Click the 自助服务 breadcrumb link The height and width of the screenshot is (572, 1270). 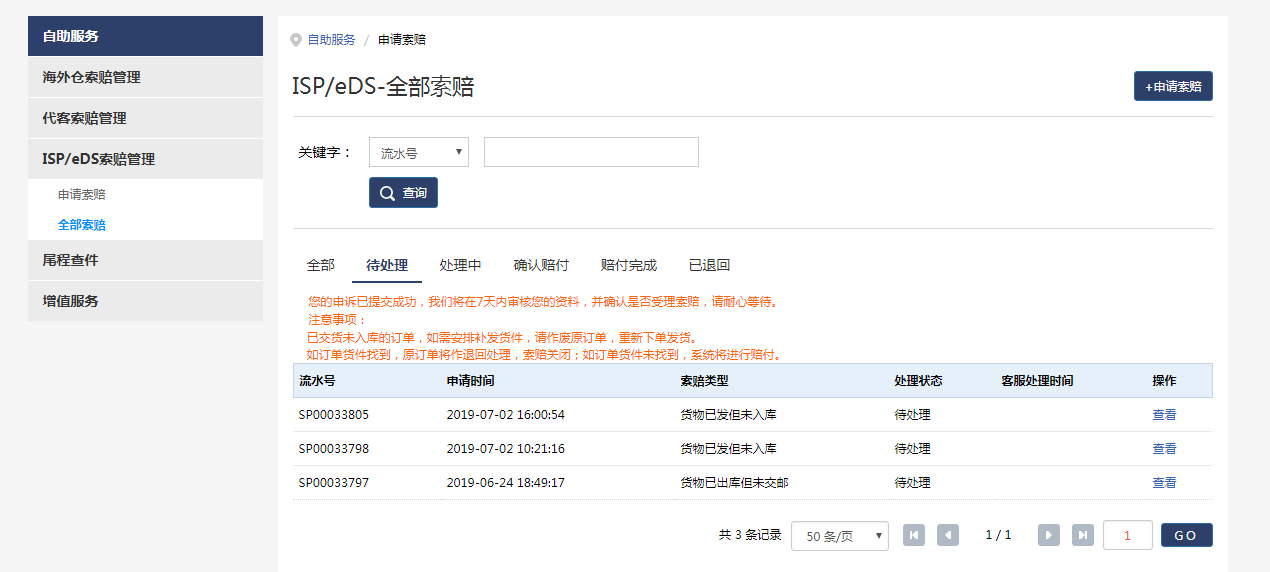(x=331, y=40)
